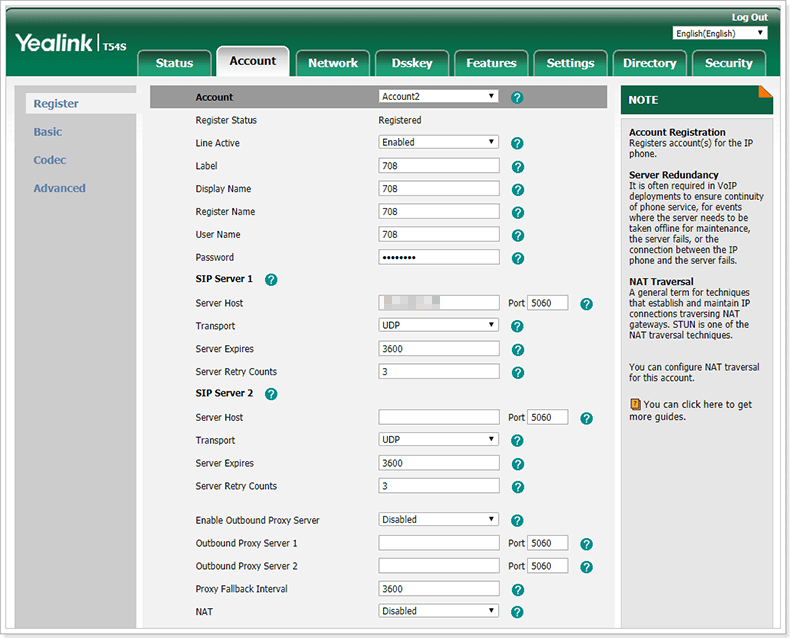
Task: Click help icon for SIP Server 1 Retry Counts
Action: coord(517,372)
